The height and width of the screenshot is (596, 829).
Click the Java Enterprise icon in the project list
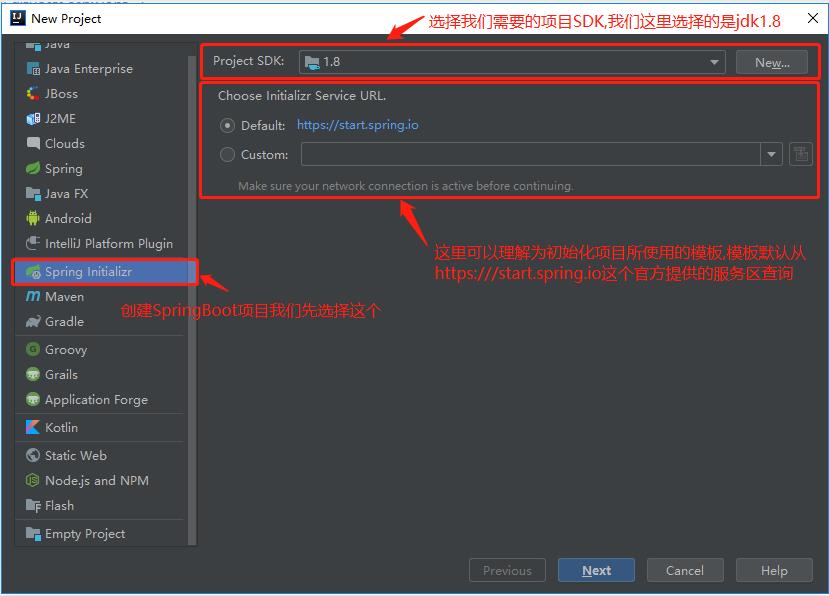tap(33, 69)
